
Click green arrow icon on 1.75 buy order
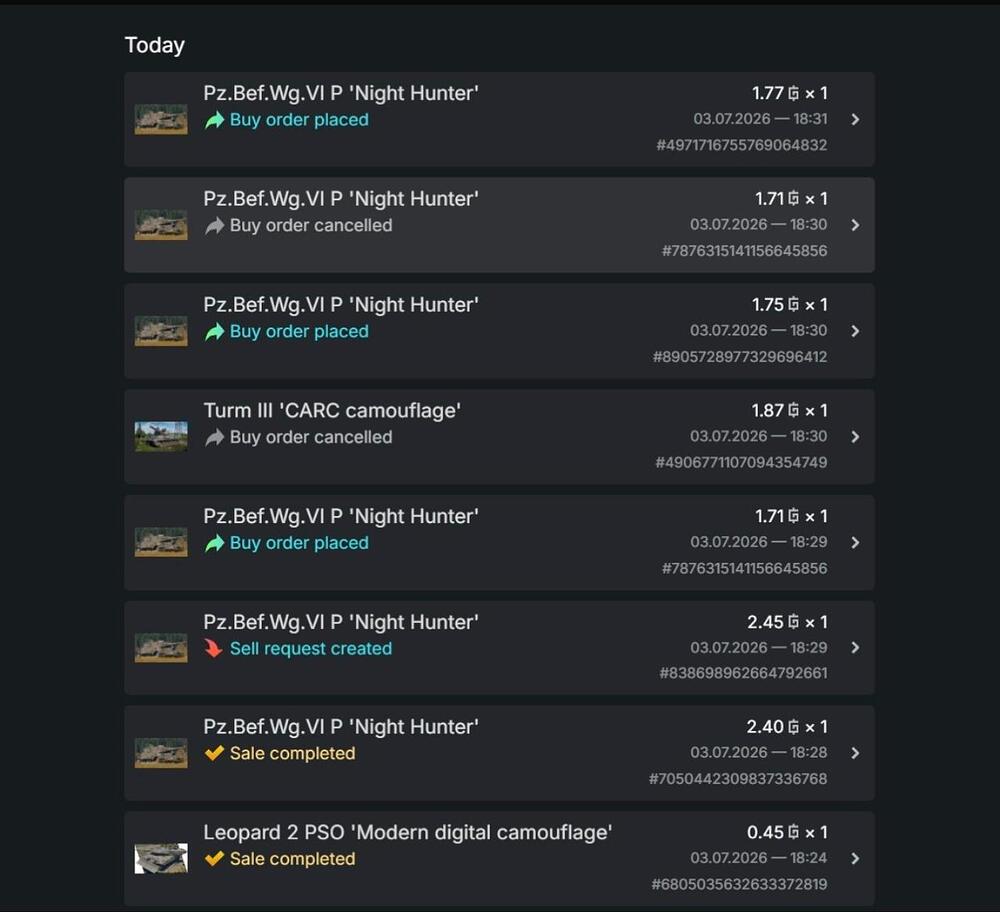[214, 332]
